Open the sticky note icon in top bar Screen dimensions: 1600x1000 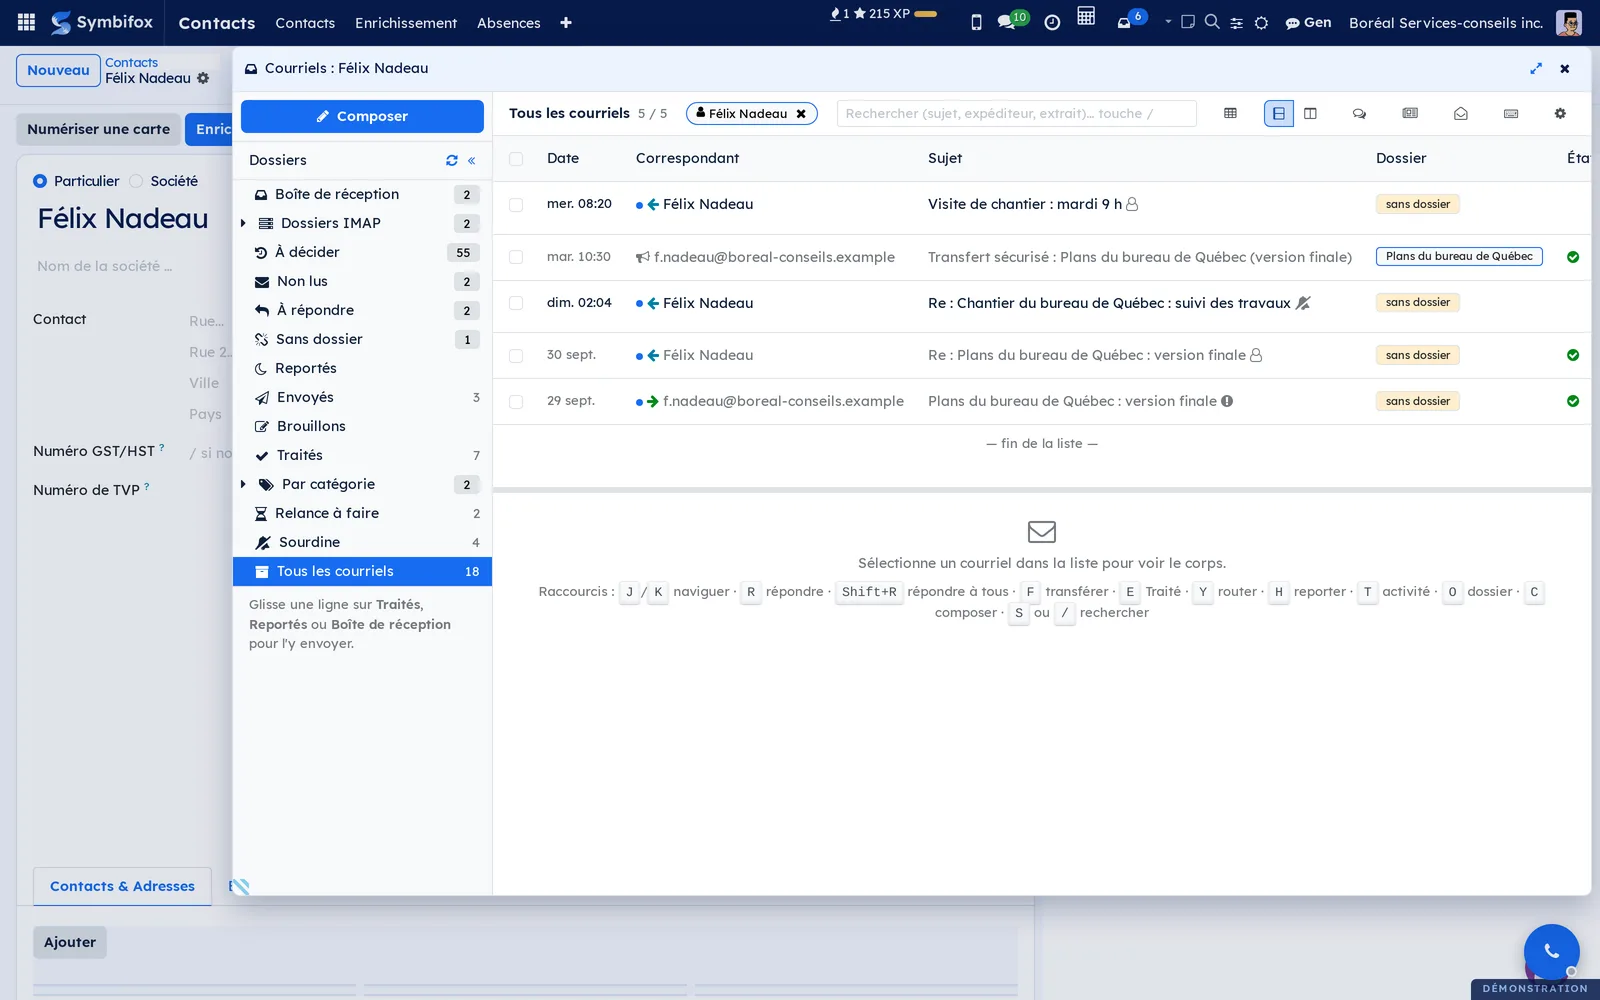[x=1188, y=21]
